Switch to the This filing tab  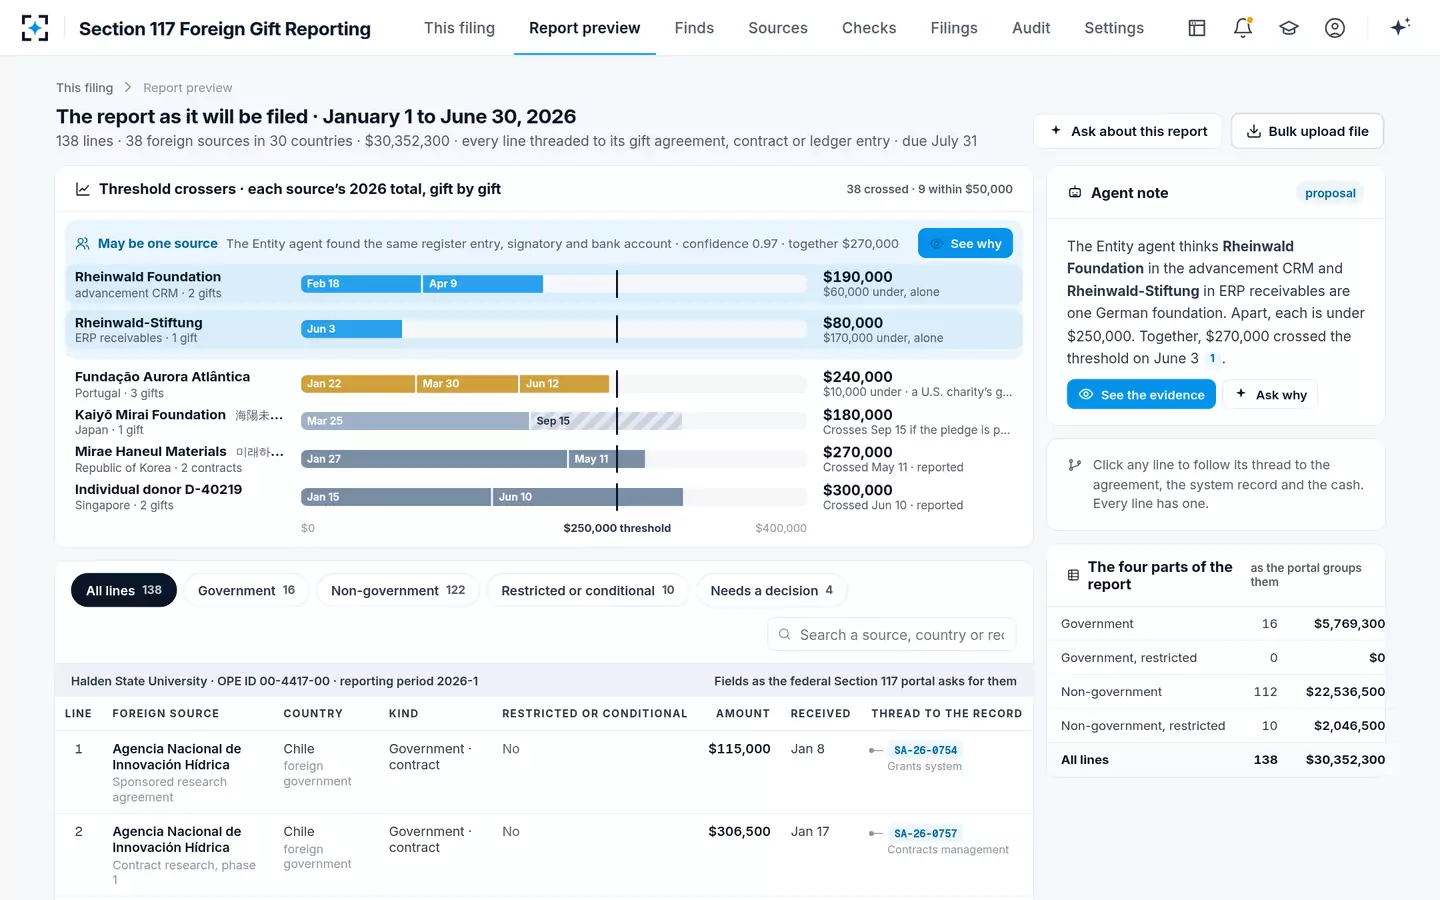(x=459, y=28)
